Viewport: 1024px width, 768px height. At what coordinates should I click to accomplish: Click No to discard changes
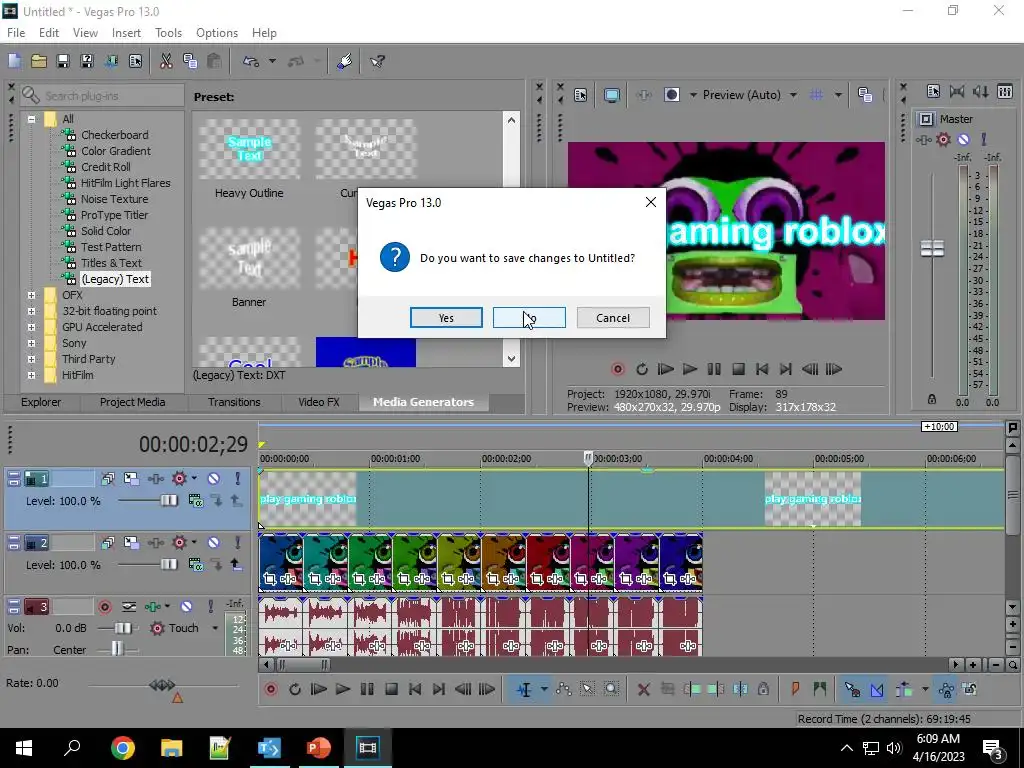coord(529,318)
